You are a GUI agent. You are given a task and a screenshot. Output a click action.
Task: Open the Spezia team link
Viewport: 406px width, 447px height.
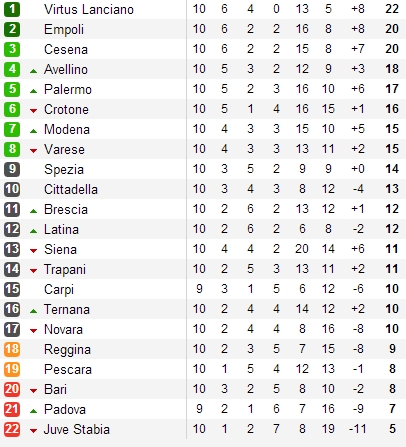click(64, 170)
